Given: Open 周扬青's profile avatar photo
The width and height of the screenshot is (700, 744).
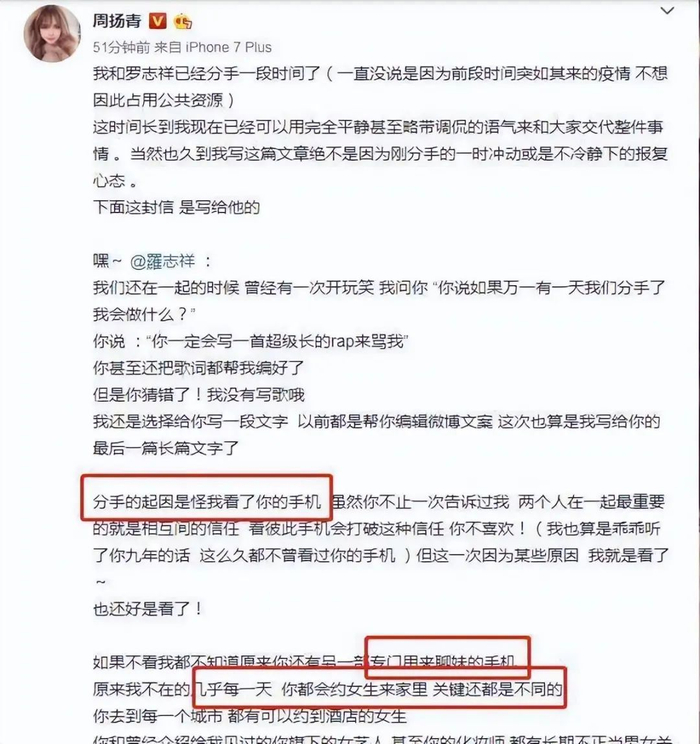Looking at the screenshot, I should pyautogui.click(x=52, y=34).
